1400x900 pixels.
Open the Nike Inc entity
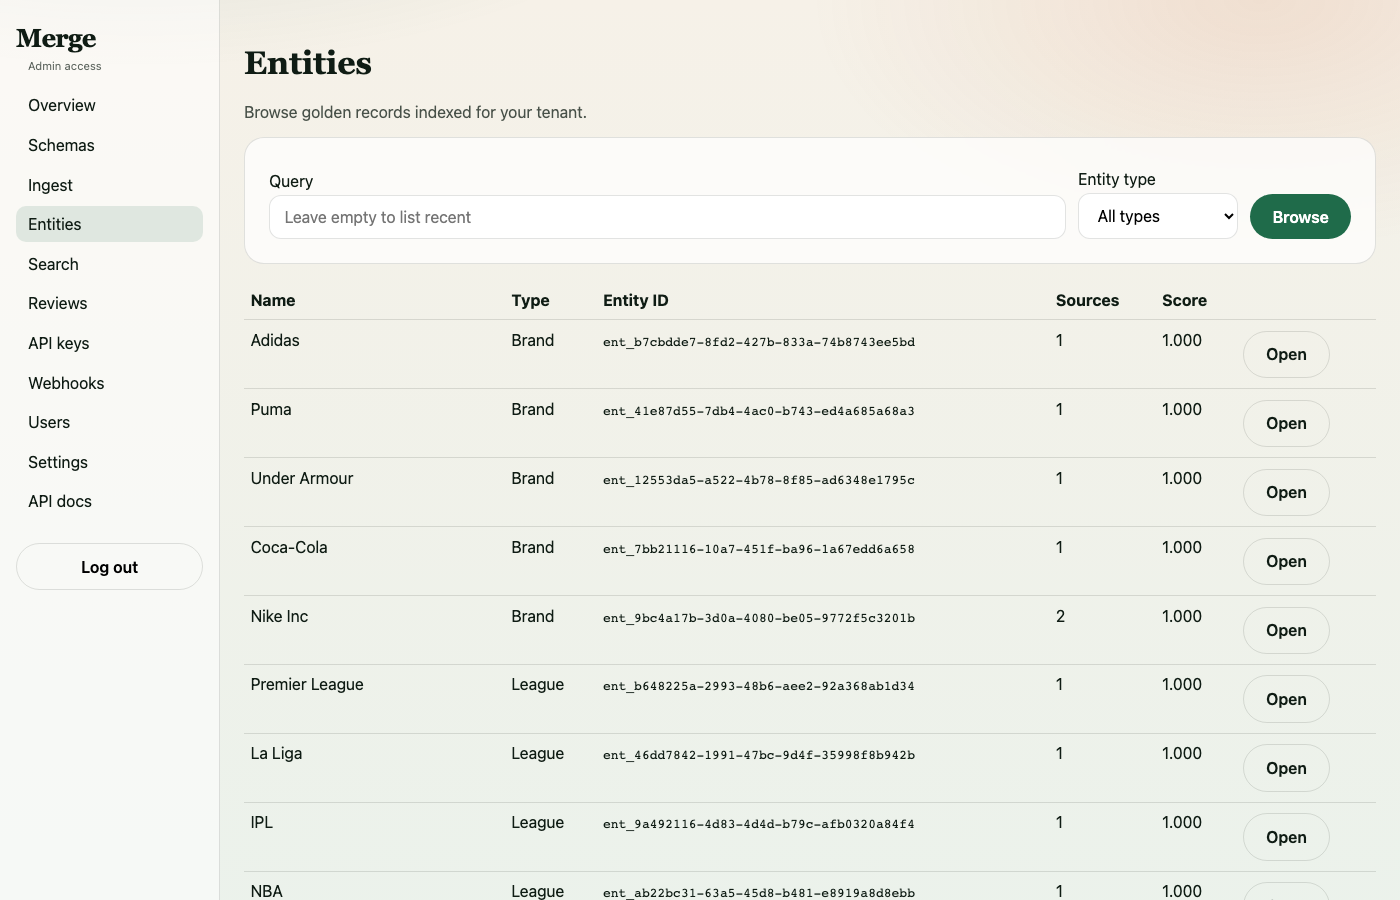(1286, 630)
